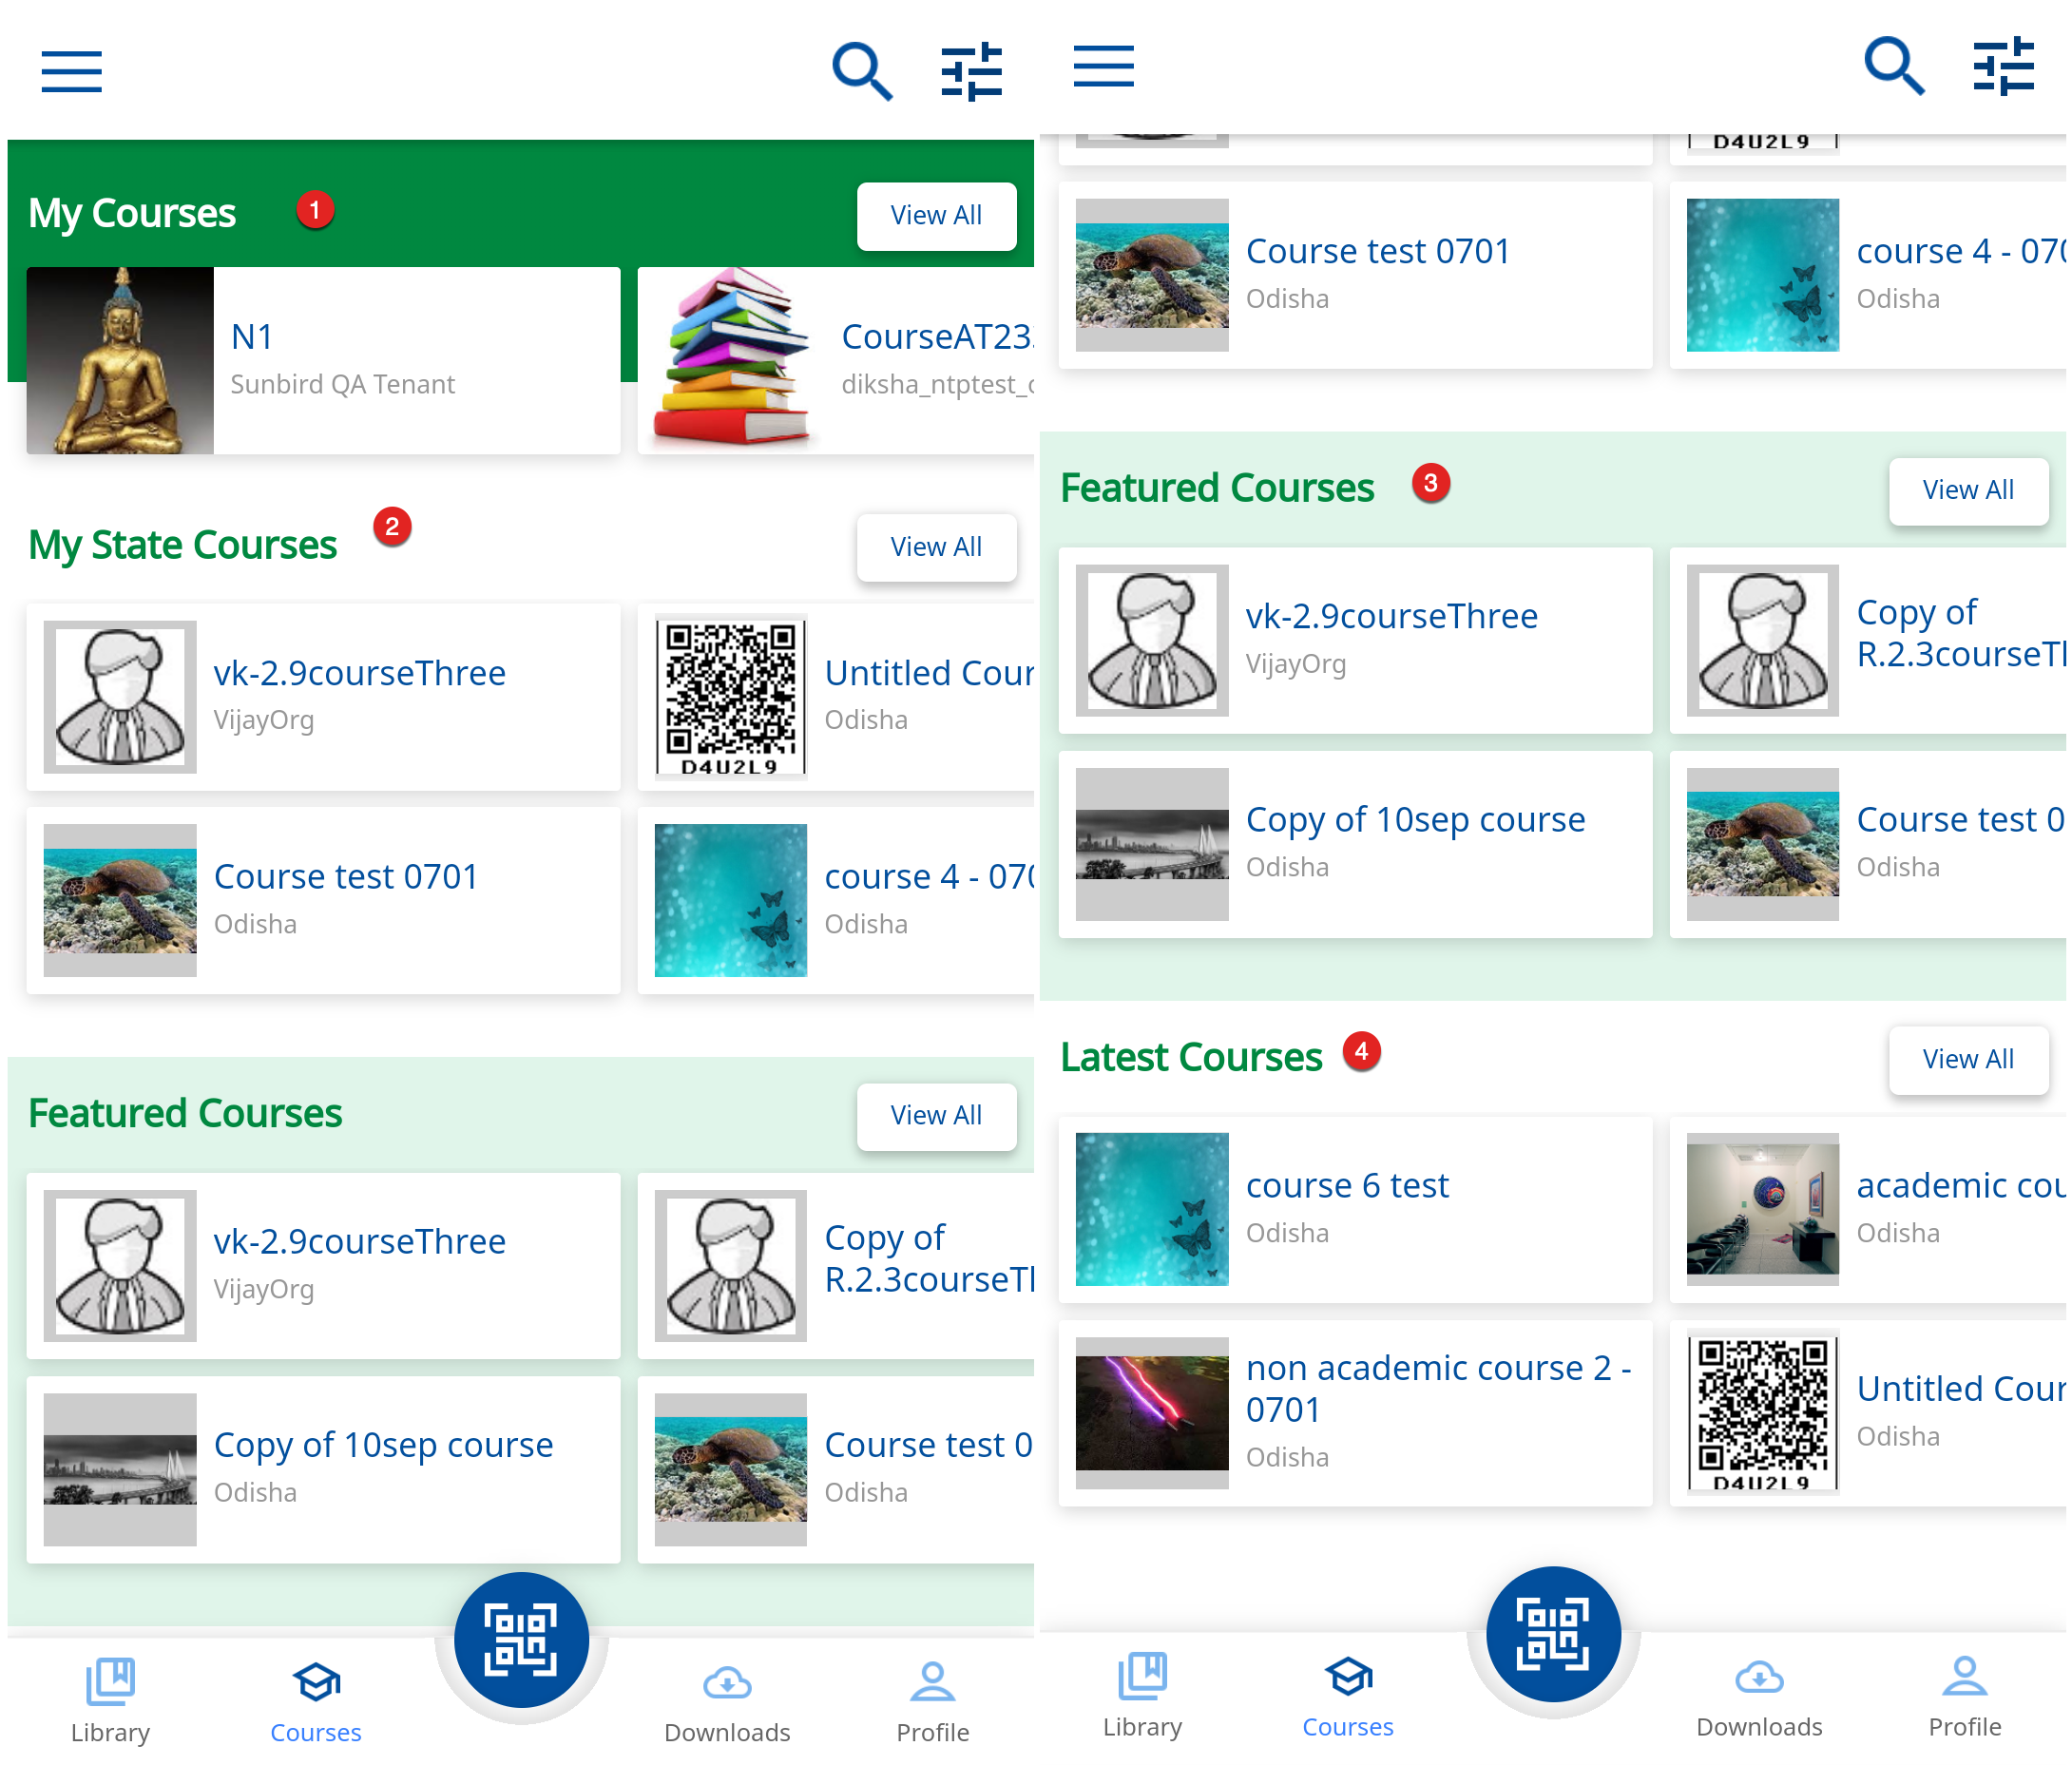Viewport: 2072px width, 1765px height.
Task: Open filter sliders icon on right screen
Action: pos(2002,66)
